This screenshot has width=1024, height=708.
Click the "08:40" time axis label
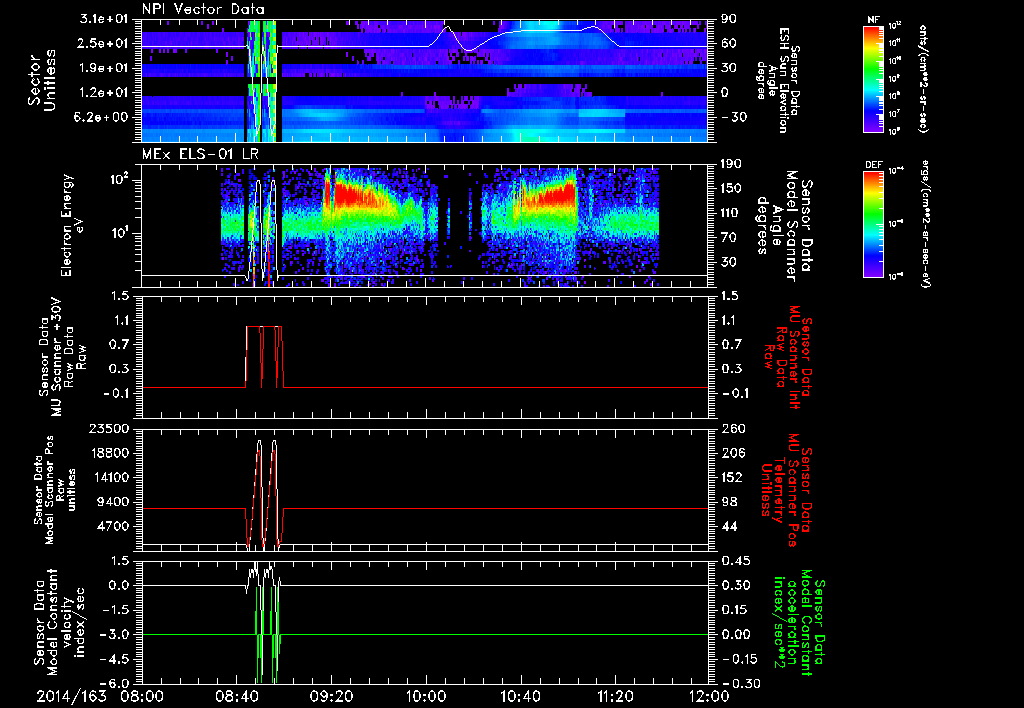coord(236,696)
